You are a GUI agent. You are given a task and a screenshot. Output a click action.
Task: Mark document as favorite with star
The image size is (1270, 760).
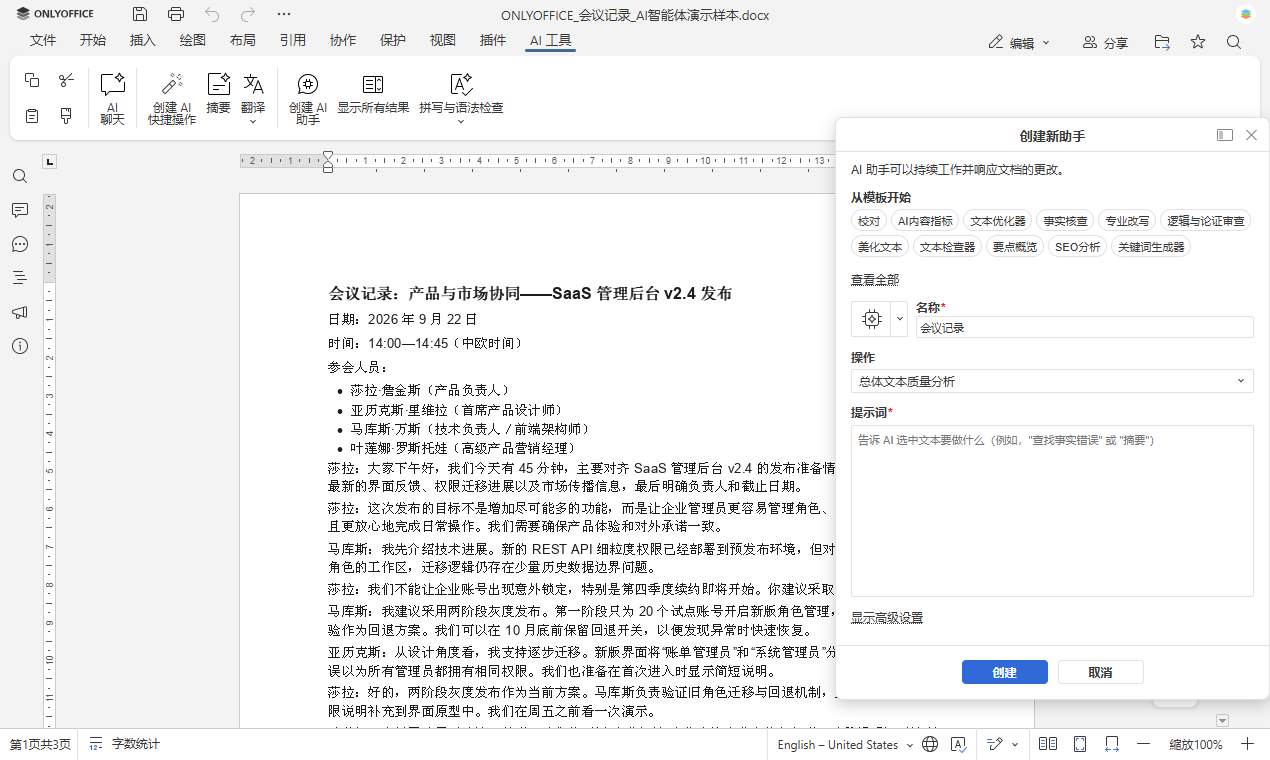click(1198, 42)
